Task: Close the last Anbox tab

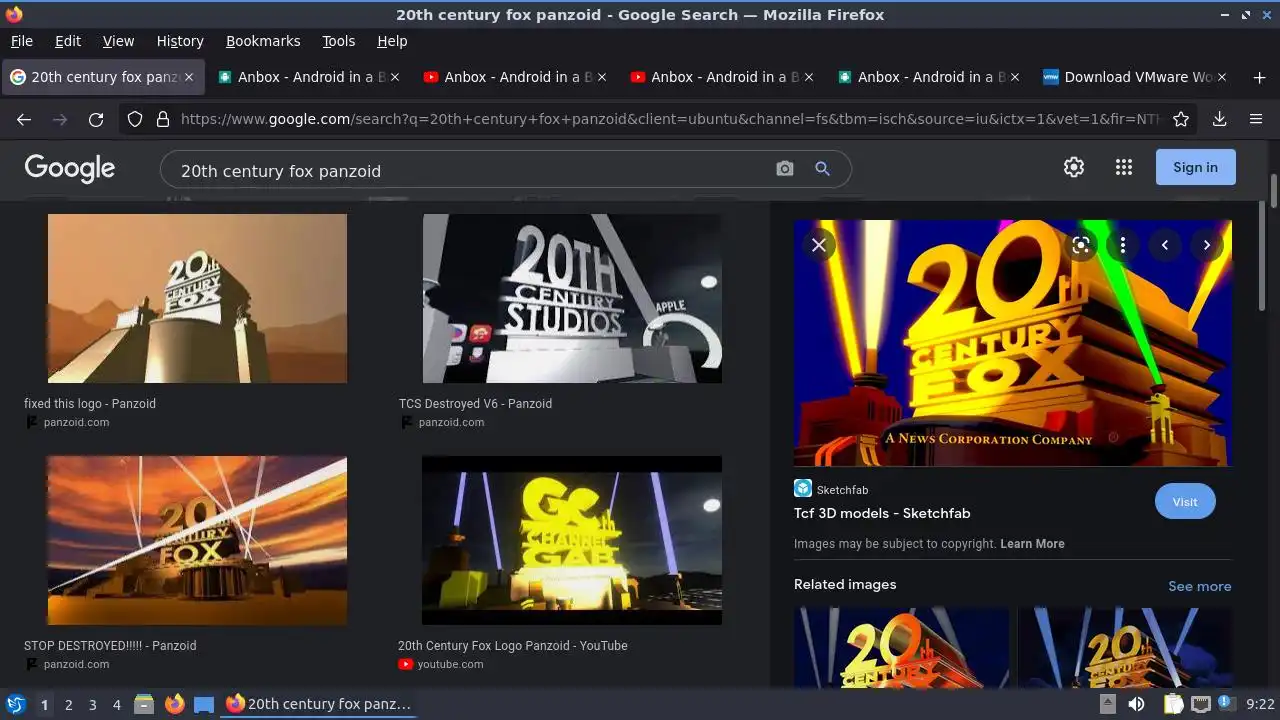Action: pos(1015,77)
